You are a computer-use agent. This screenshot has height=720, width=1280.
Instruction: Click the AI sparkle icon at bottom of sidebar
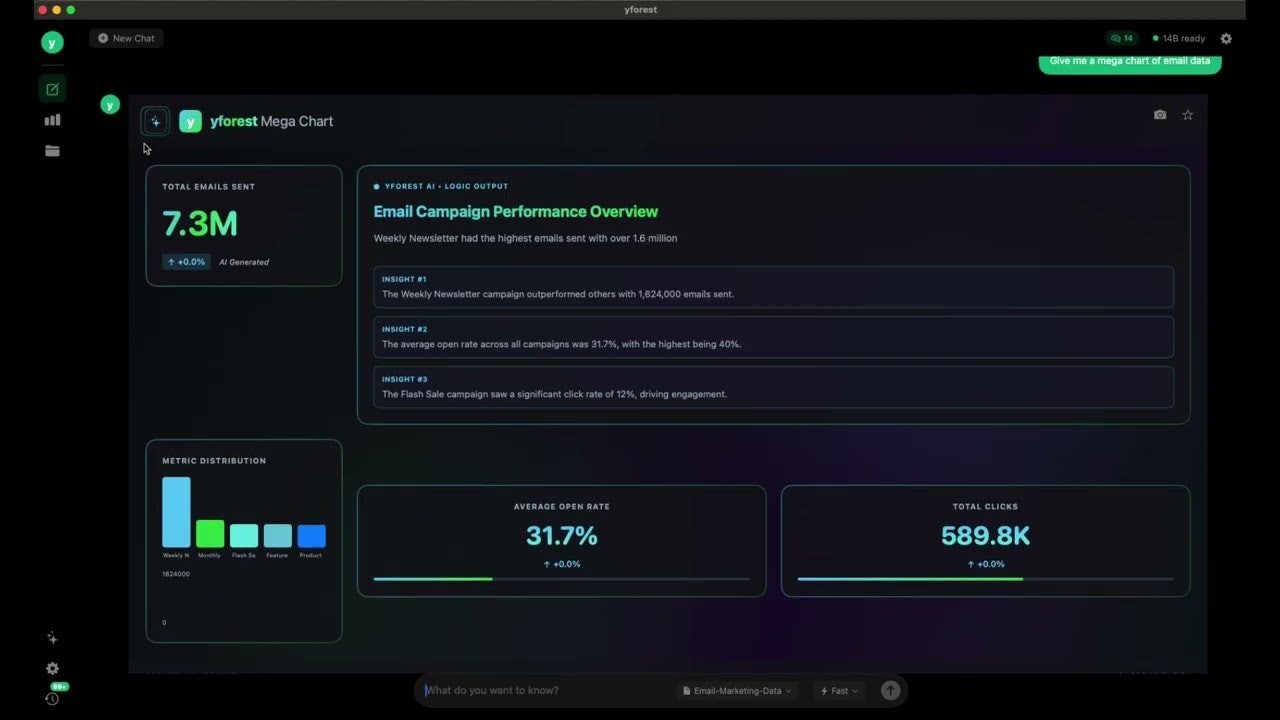52,638
